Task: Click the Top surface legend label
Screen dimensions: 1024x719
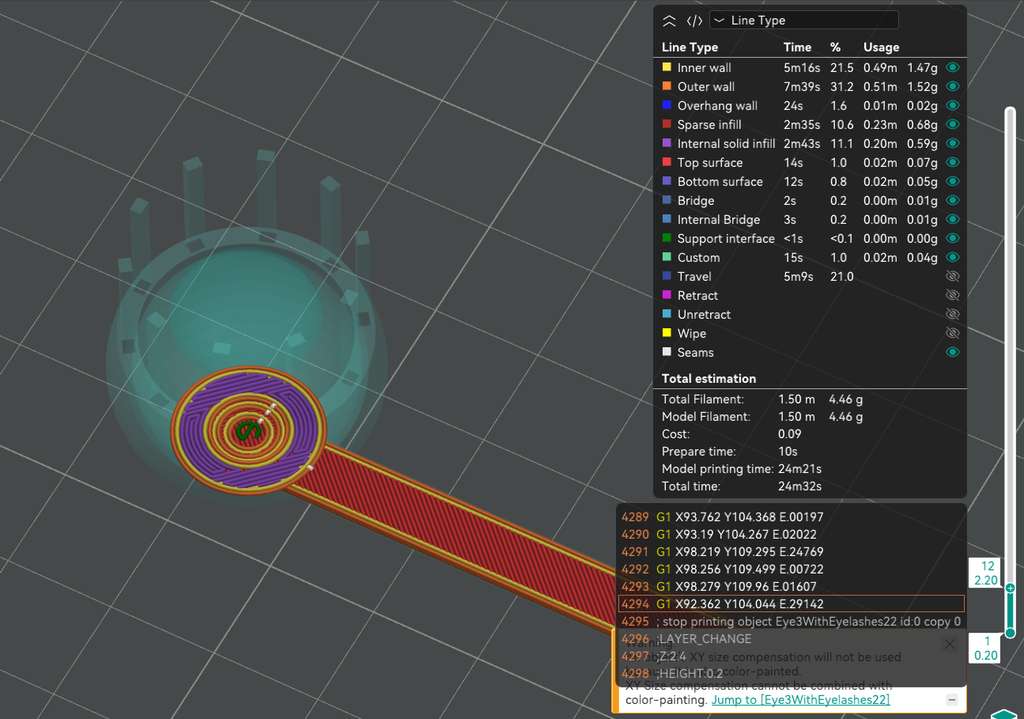Action: (710, 162)
